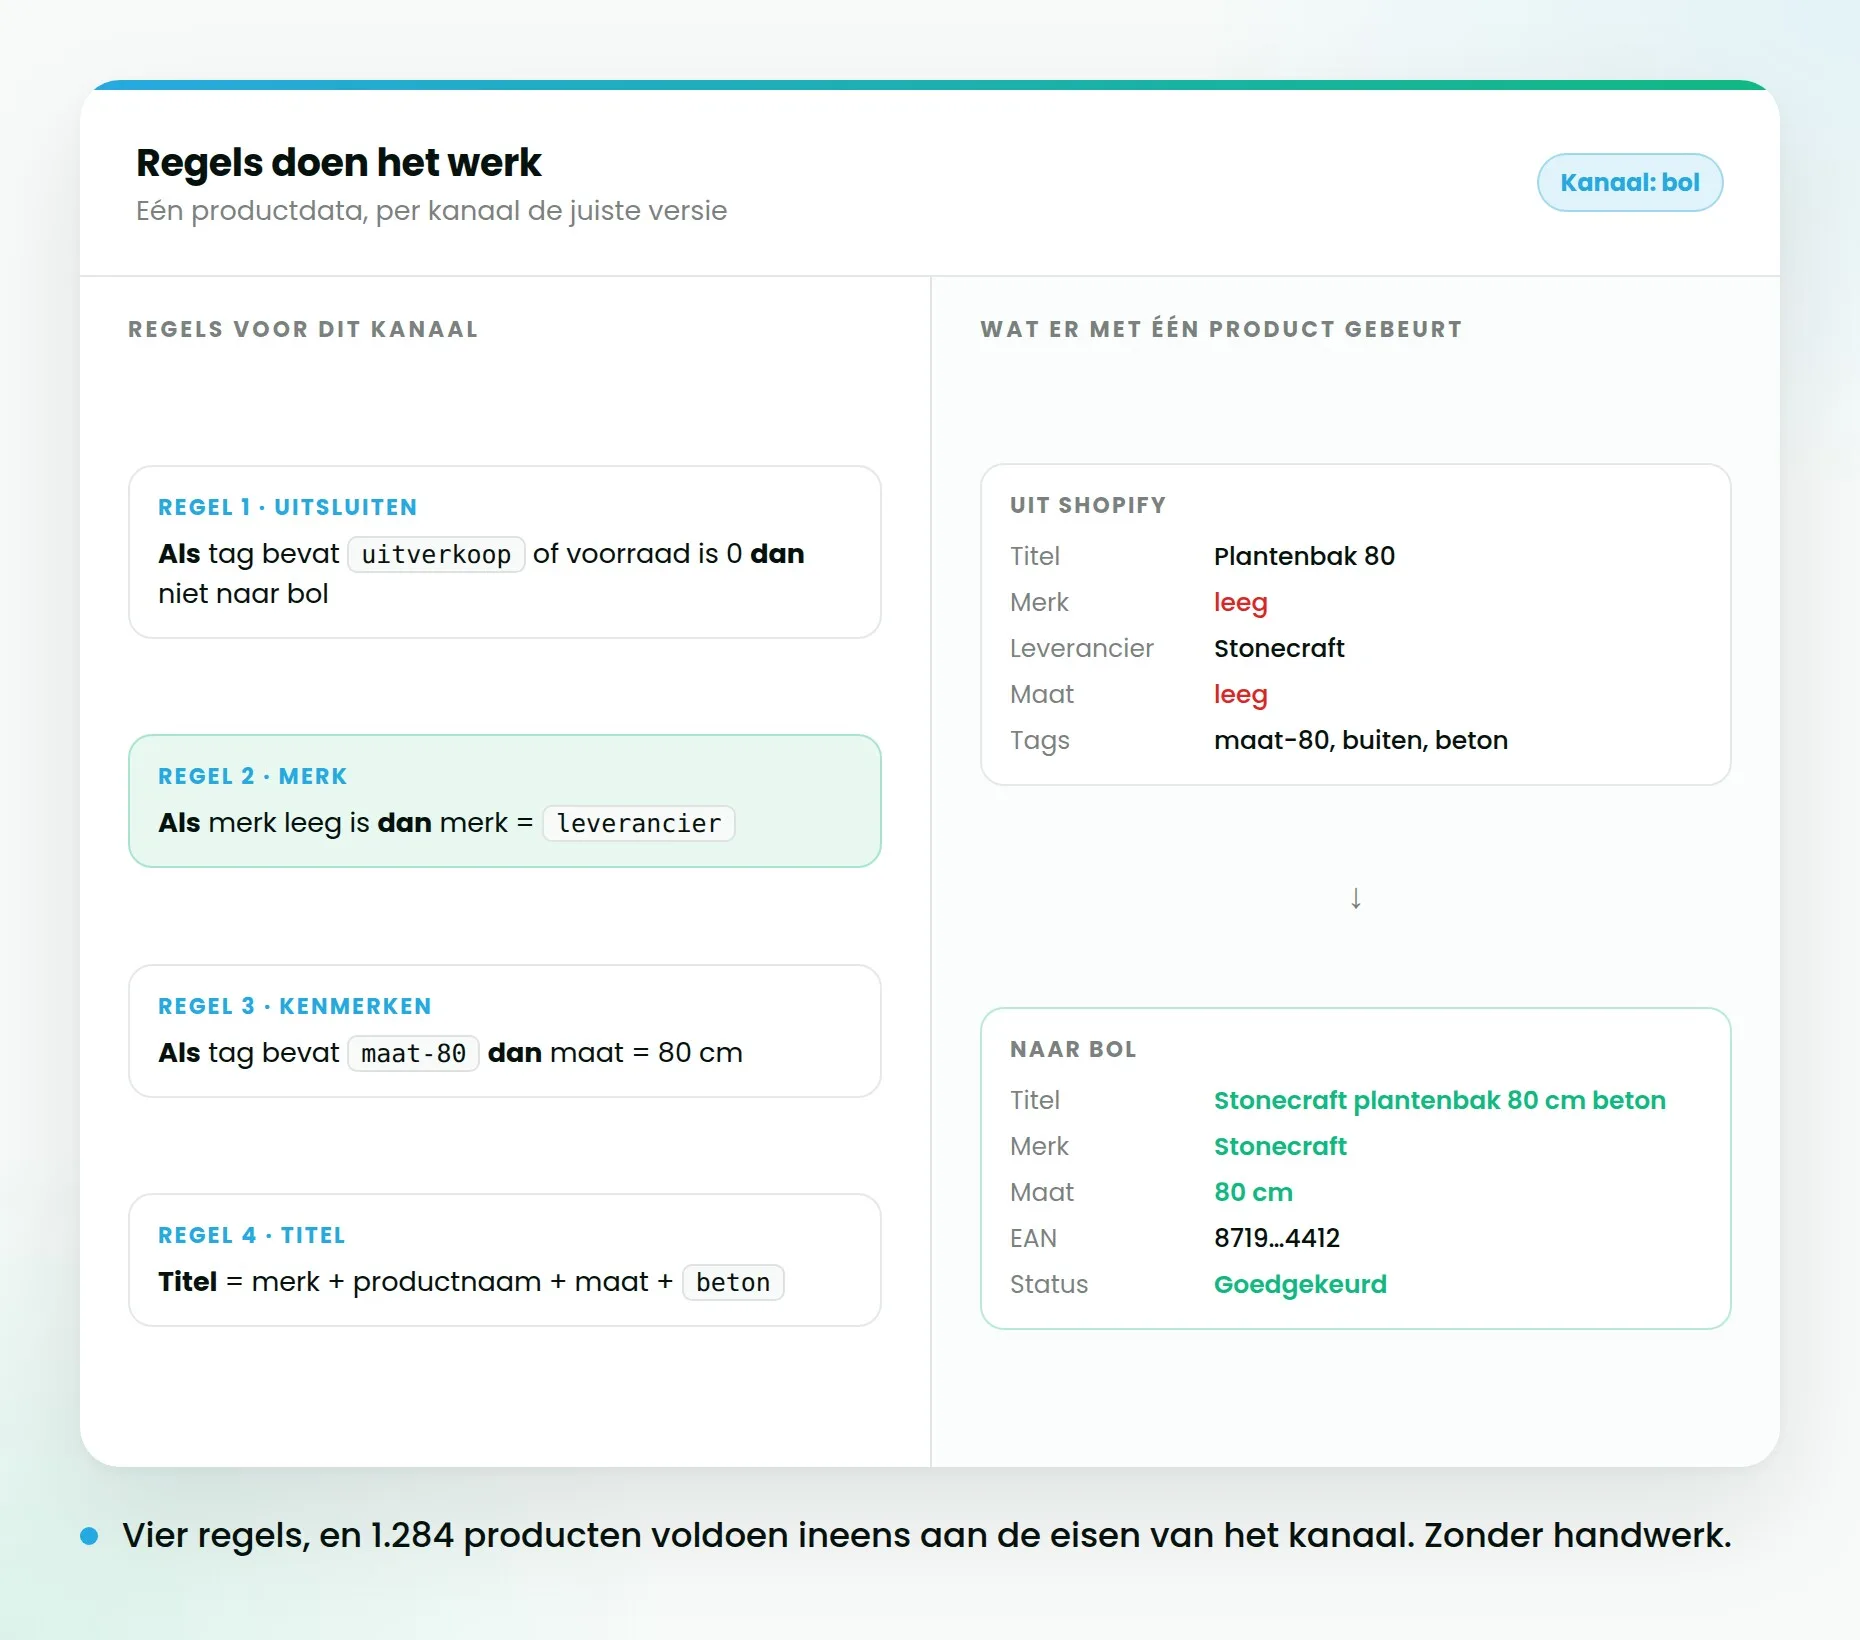Viewport: 1860px width, 1640px height.
Task: Click the caption Vier regels, en 1.284 producten
Action: point(926,1535)
